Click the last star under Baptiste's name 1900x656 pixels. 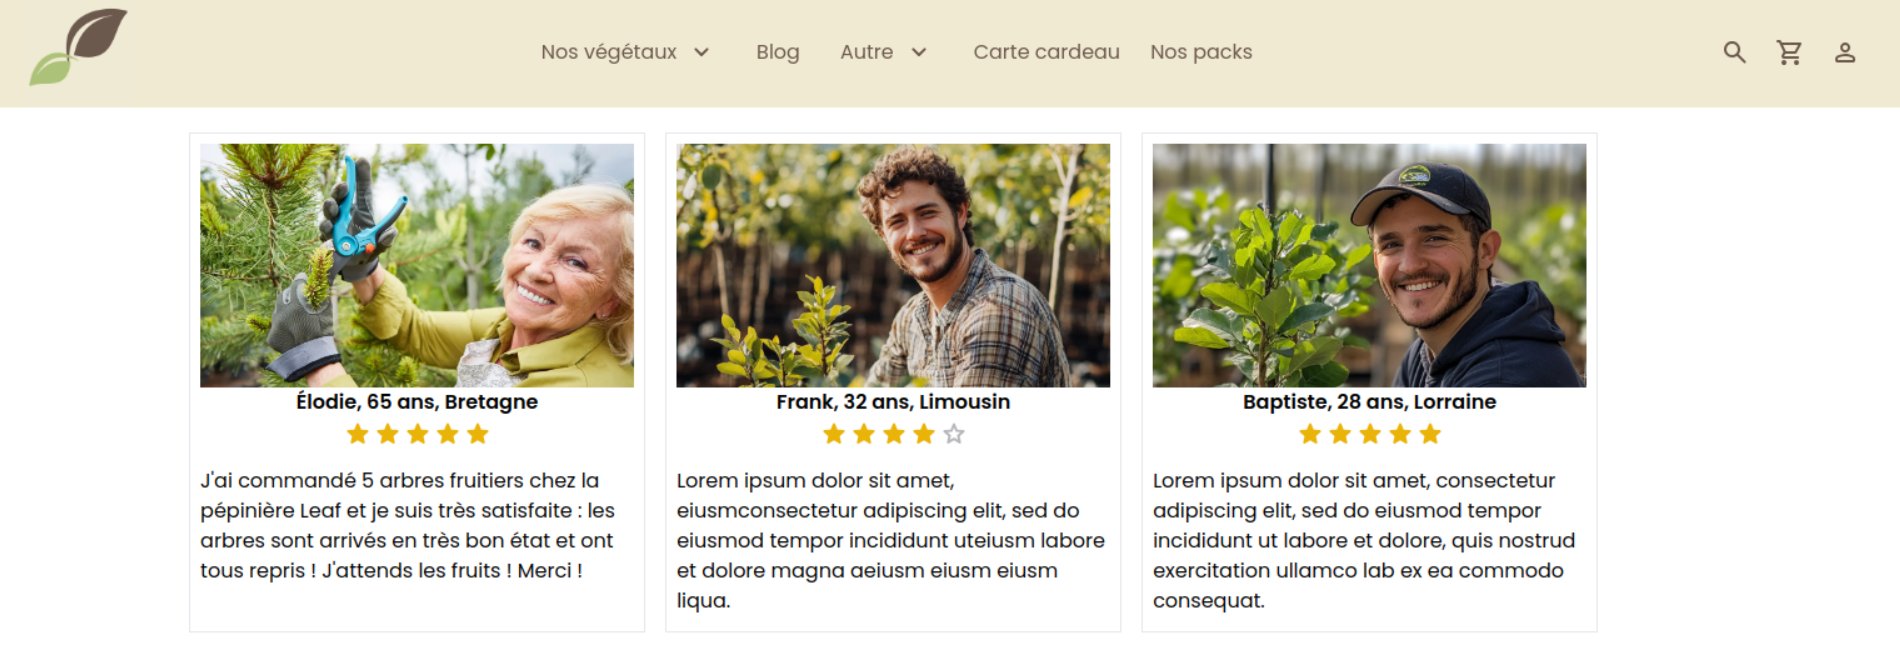[x=1430, y=434]
